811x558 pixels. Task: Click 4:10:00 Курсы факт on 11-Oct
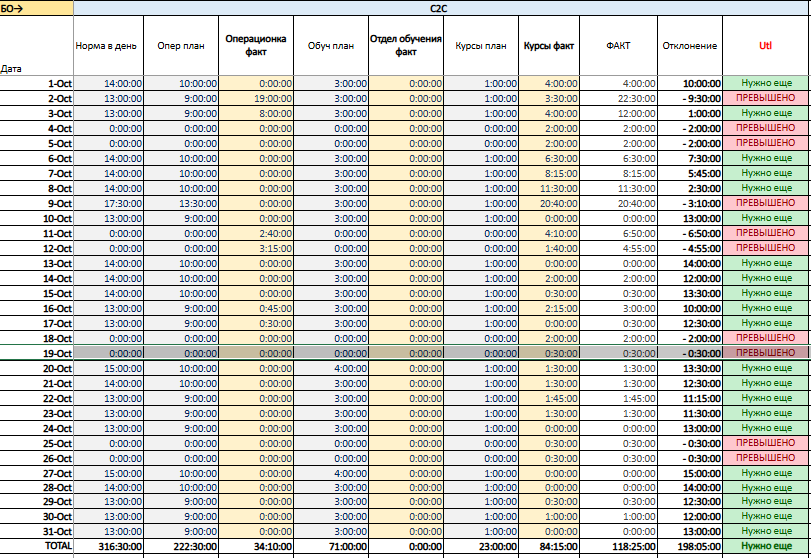[549, 233]
